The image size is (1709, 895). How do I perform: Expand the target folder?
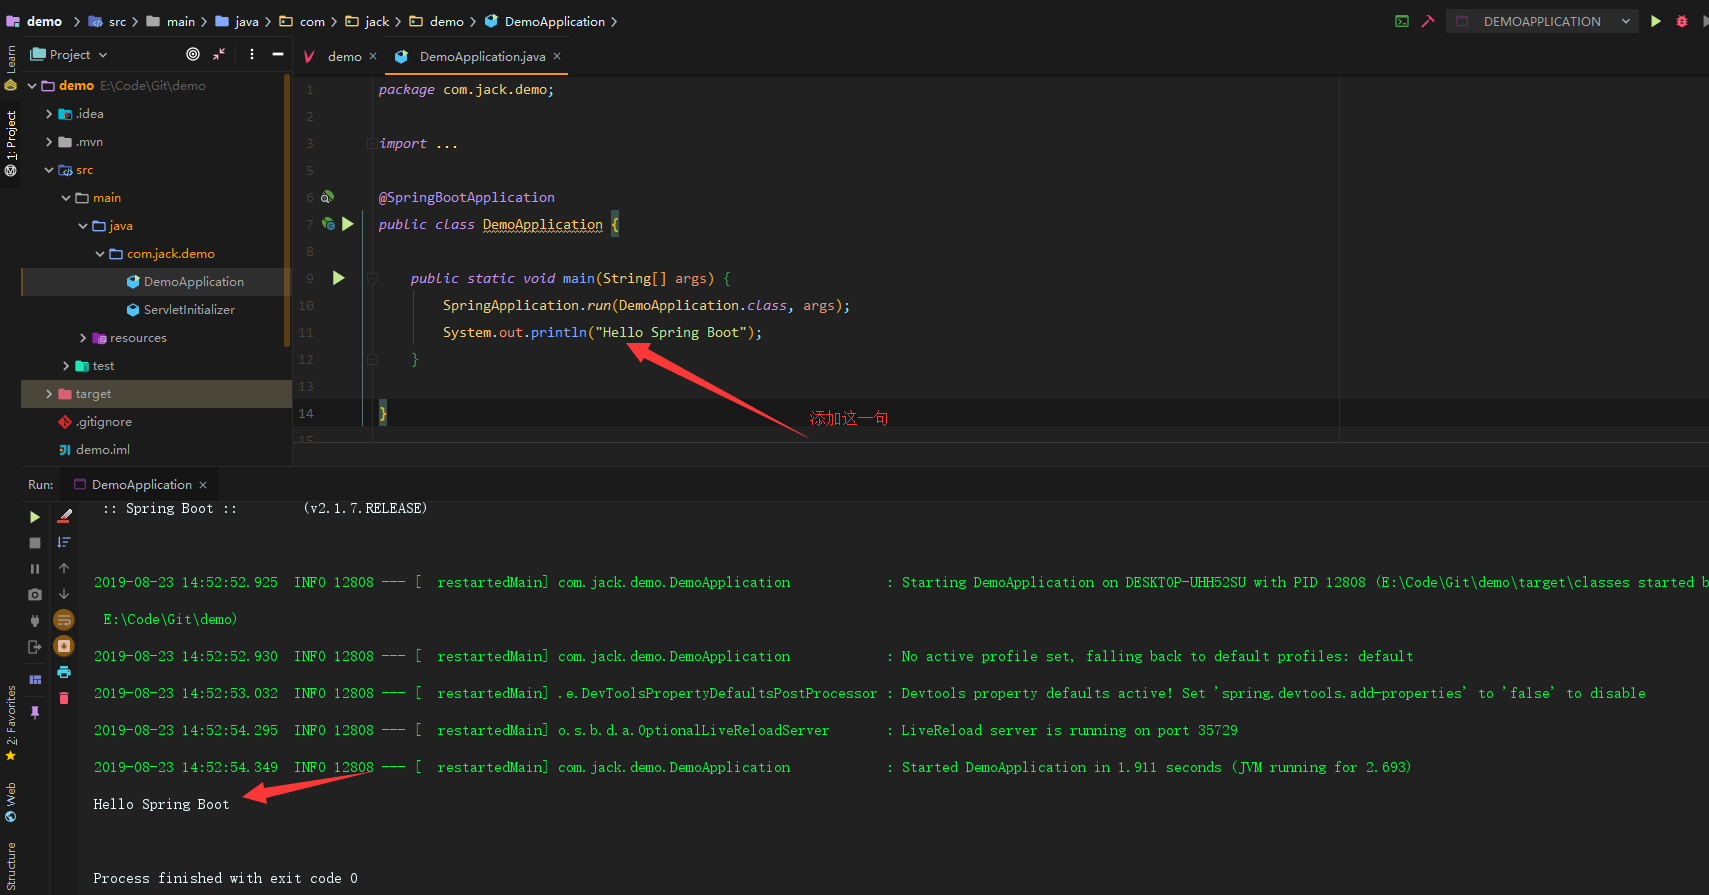[49, 394]
